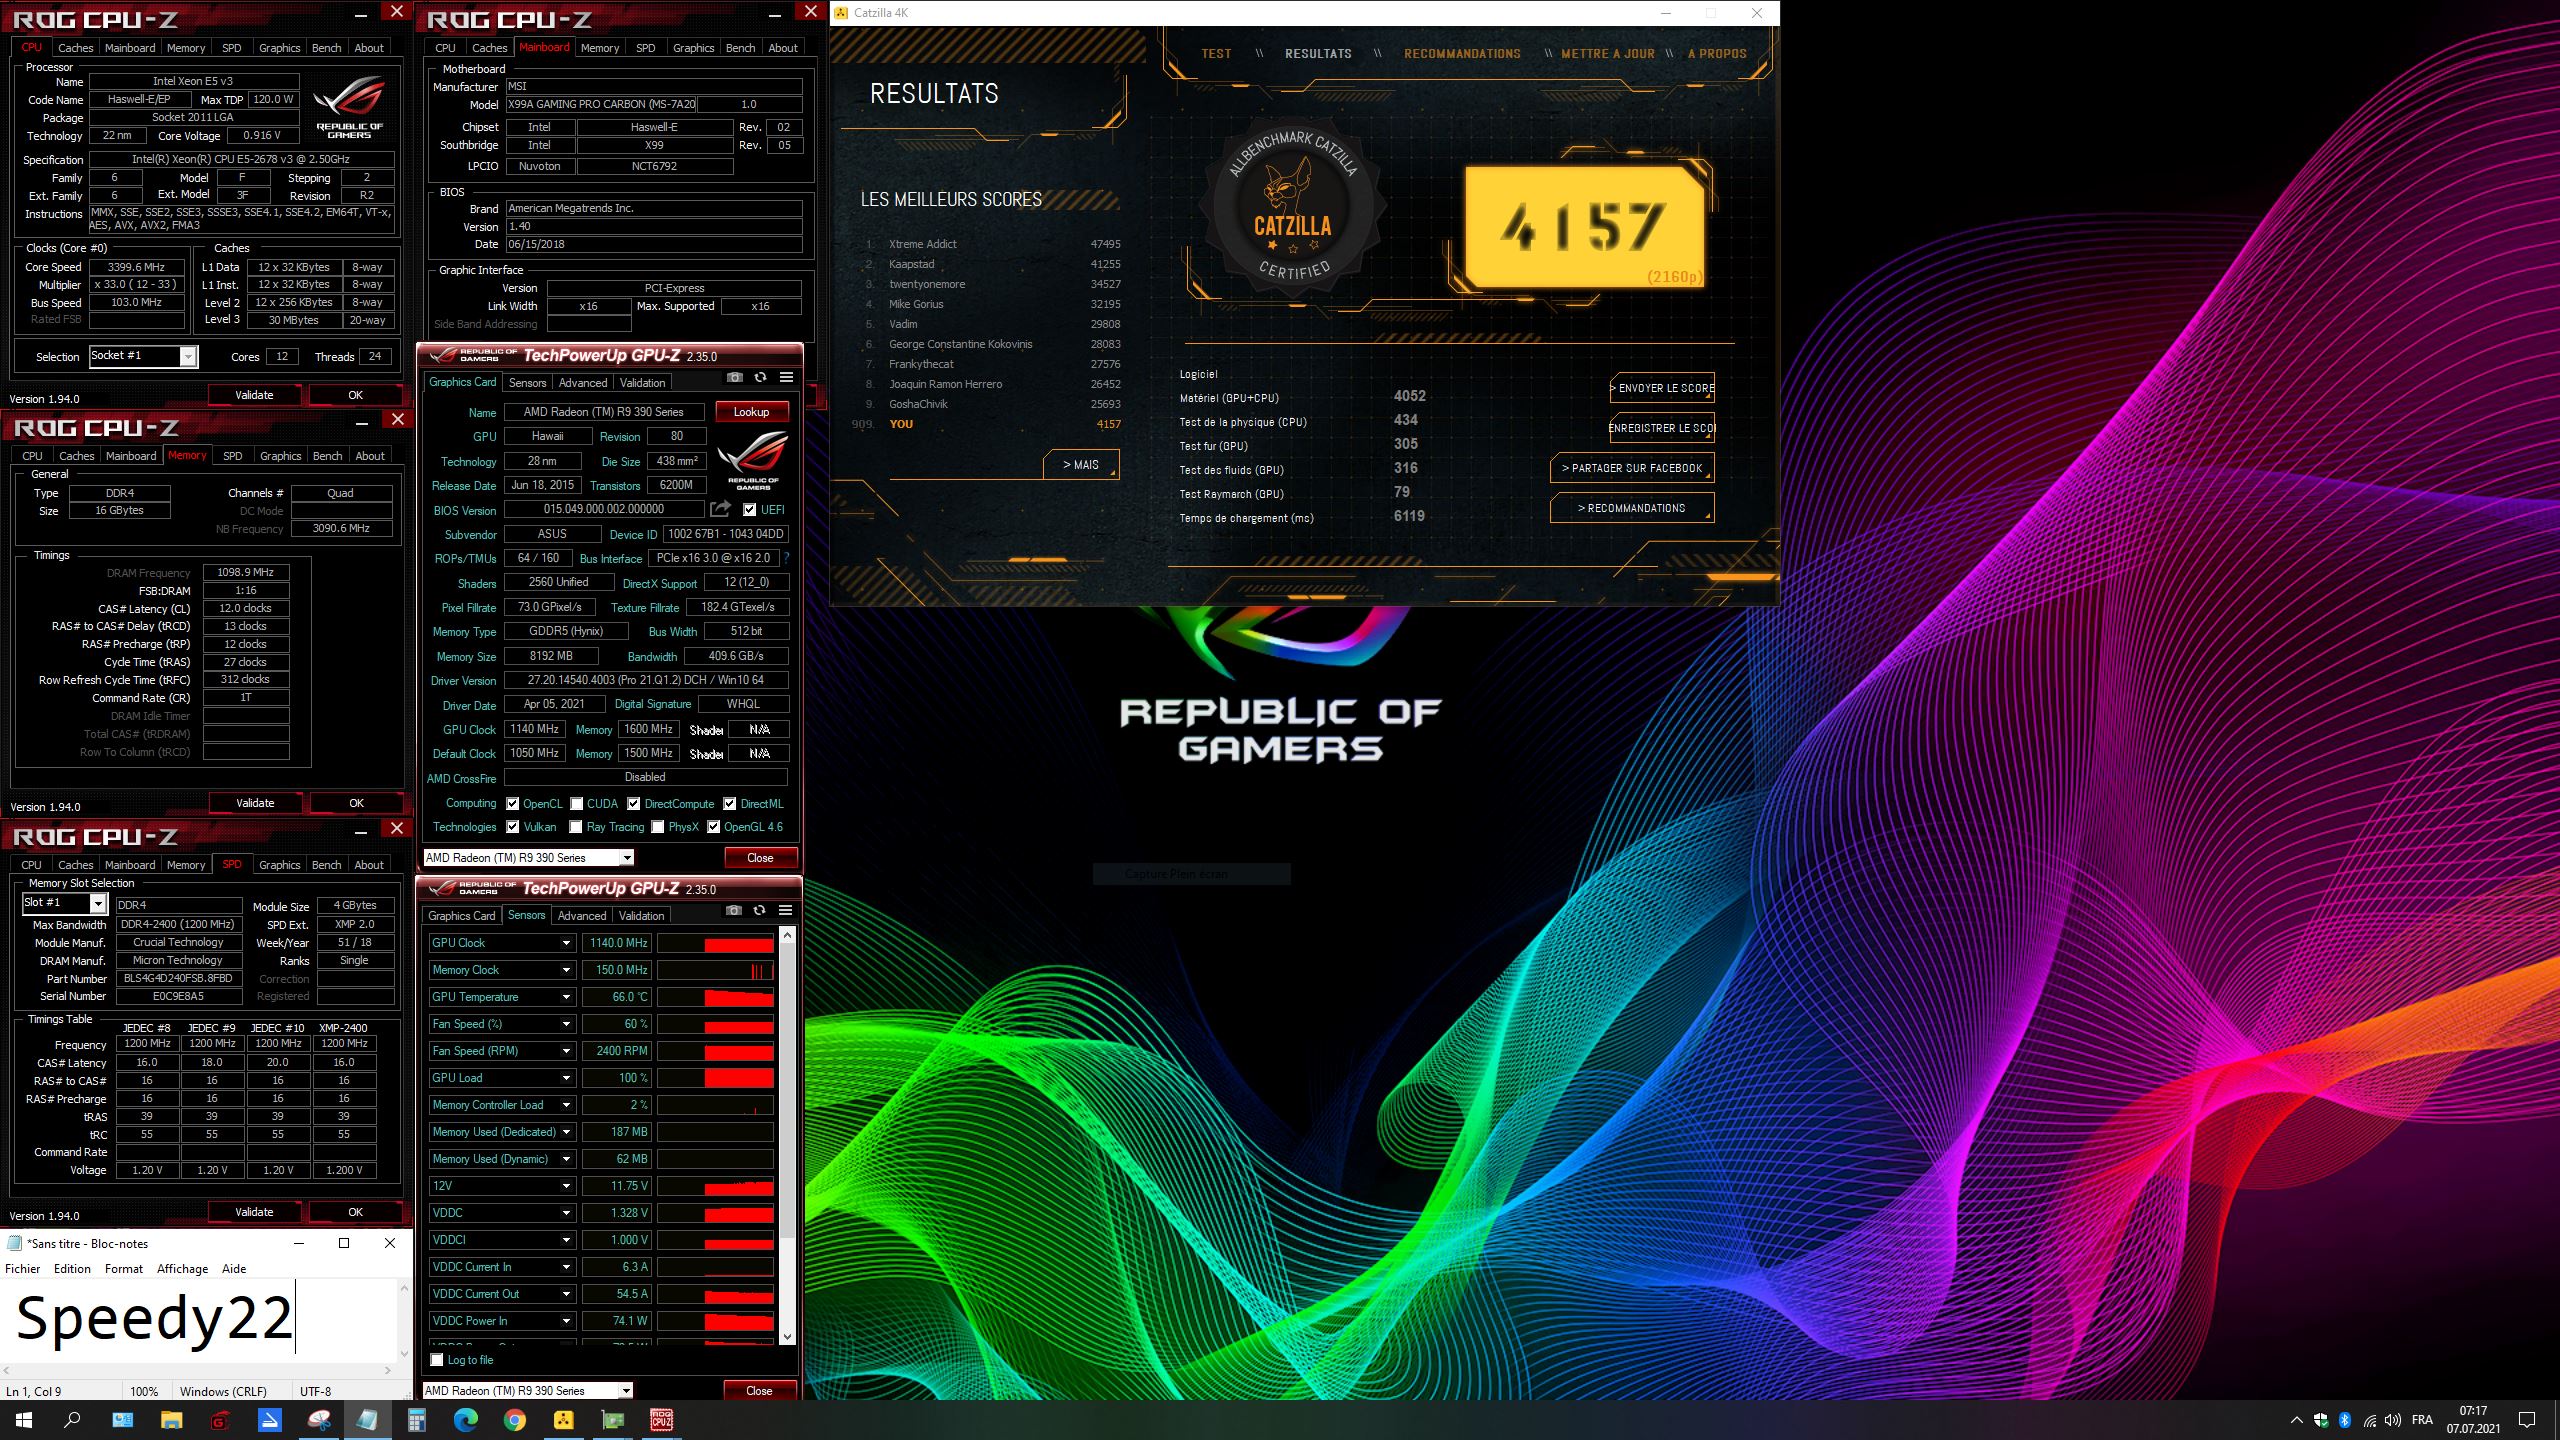The height and width of the screenshot is (1440, 2560).
Task: Show hidden system tray icons
Action: tap(2296, 1420)
